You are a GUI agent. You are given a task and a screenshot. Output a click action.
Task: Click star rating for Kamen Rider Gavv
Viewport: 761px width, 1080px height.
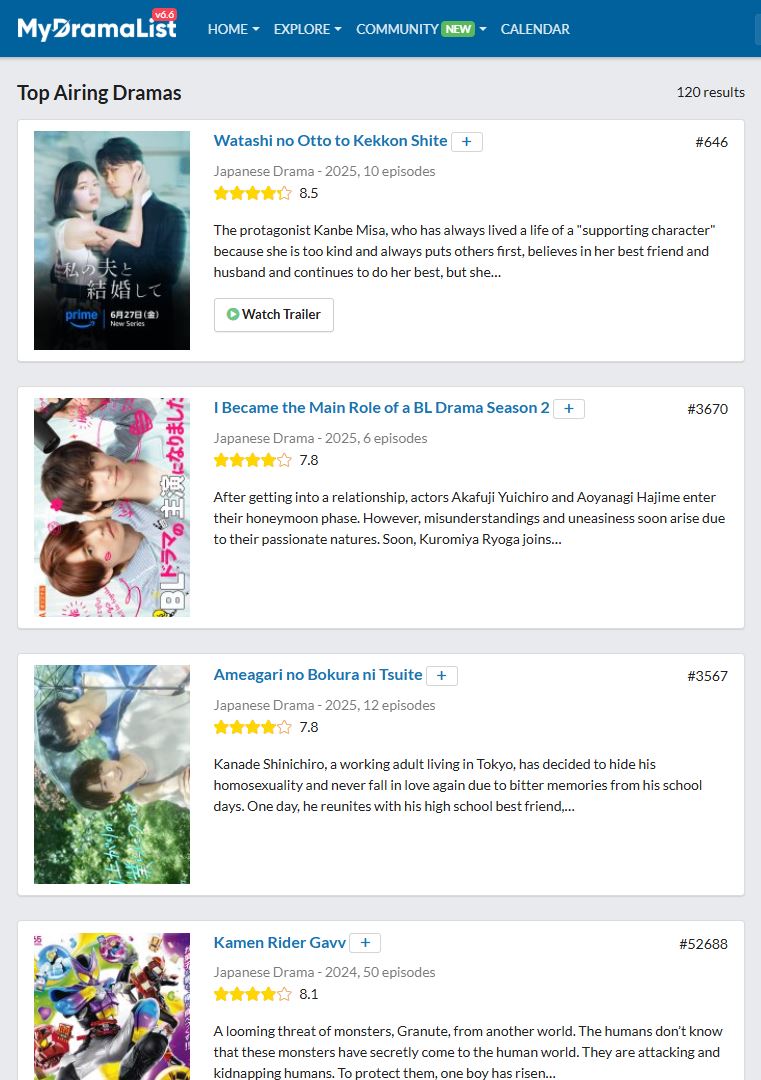(252, 994)
